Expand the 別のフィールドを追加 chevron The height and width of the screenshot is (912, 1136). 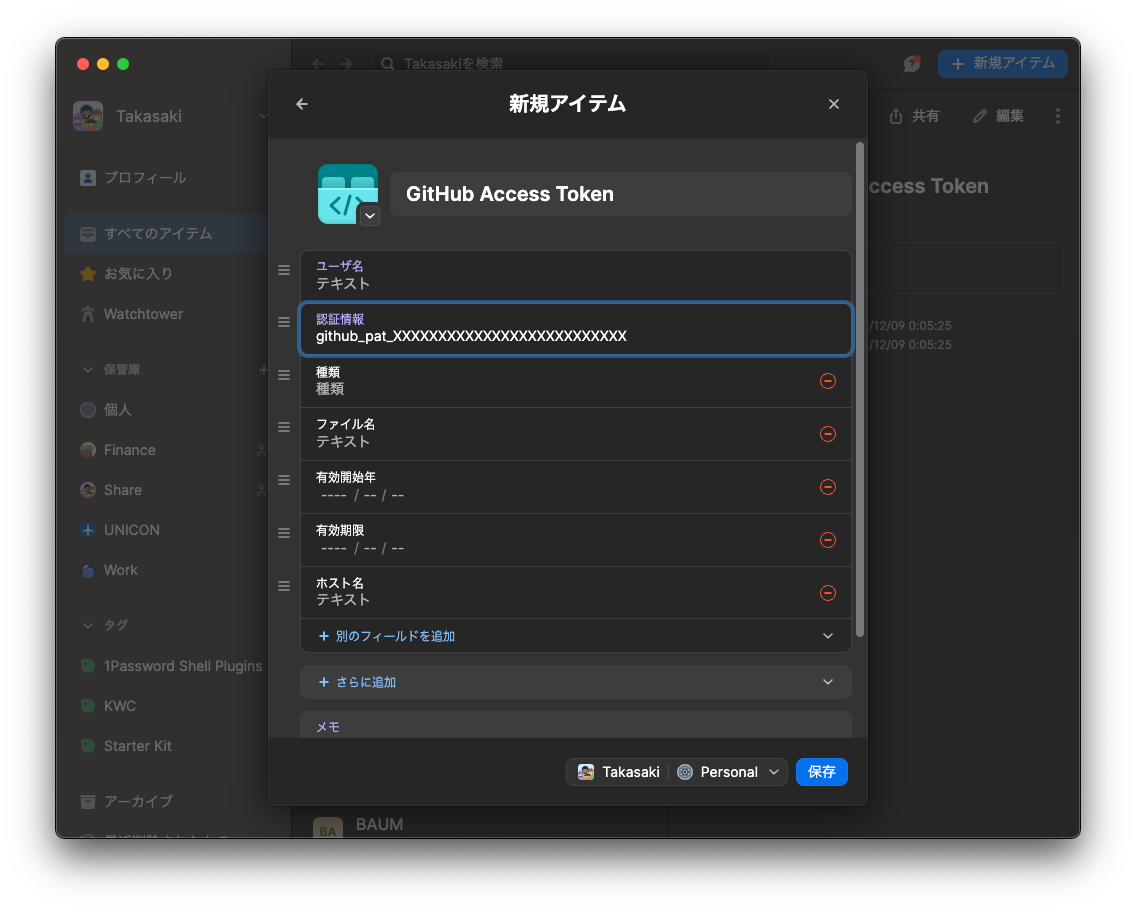pyautogui.click(x=827, y=636)
